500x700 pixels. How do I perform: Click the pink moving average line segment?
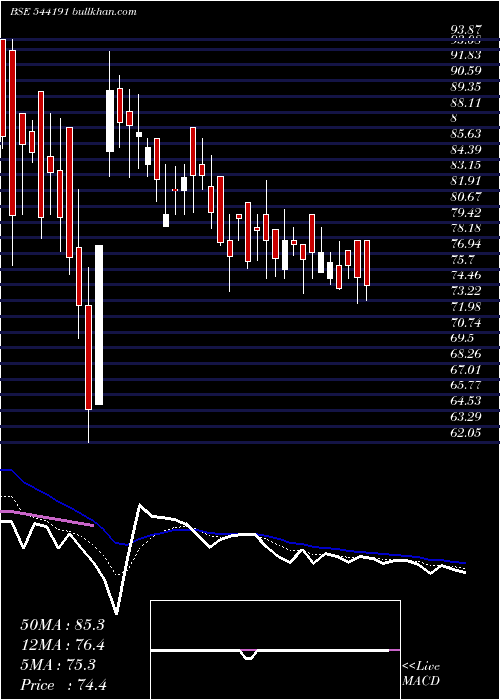(x=47, y=518)
